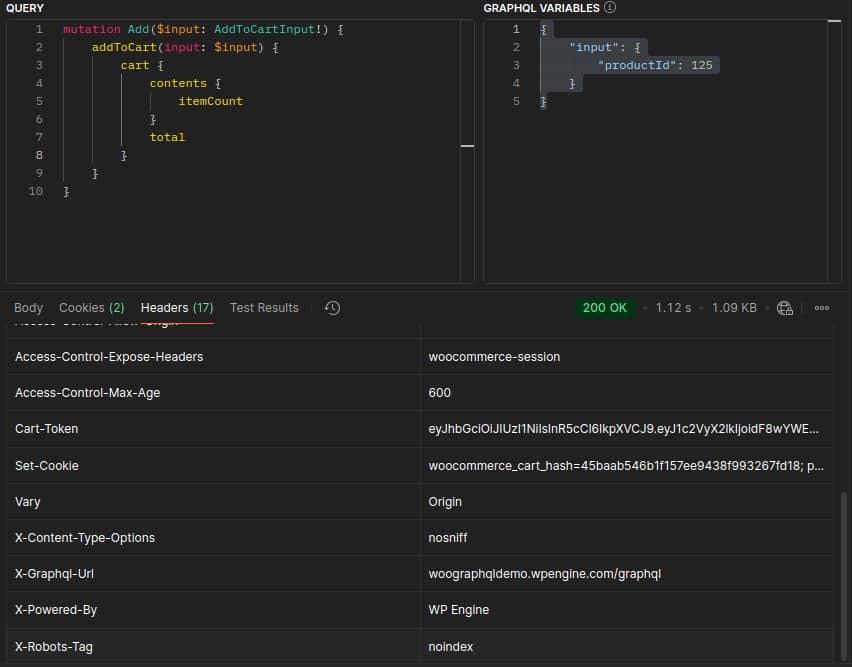Click the noindex header value
Image resolution: width=852 pixels, height=667 pixels.
click(450, 646)
